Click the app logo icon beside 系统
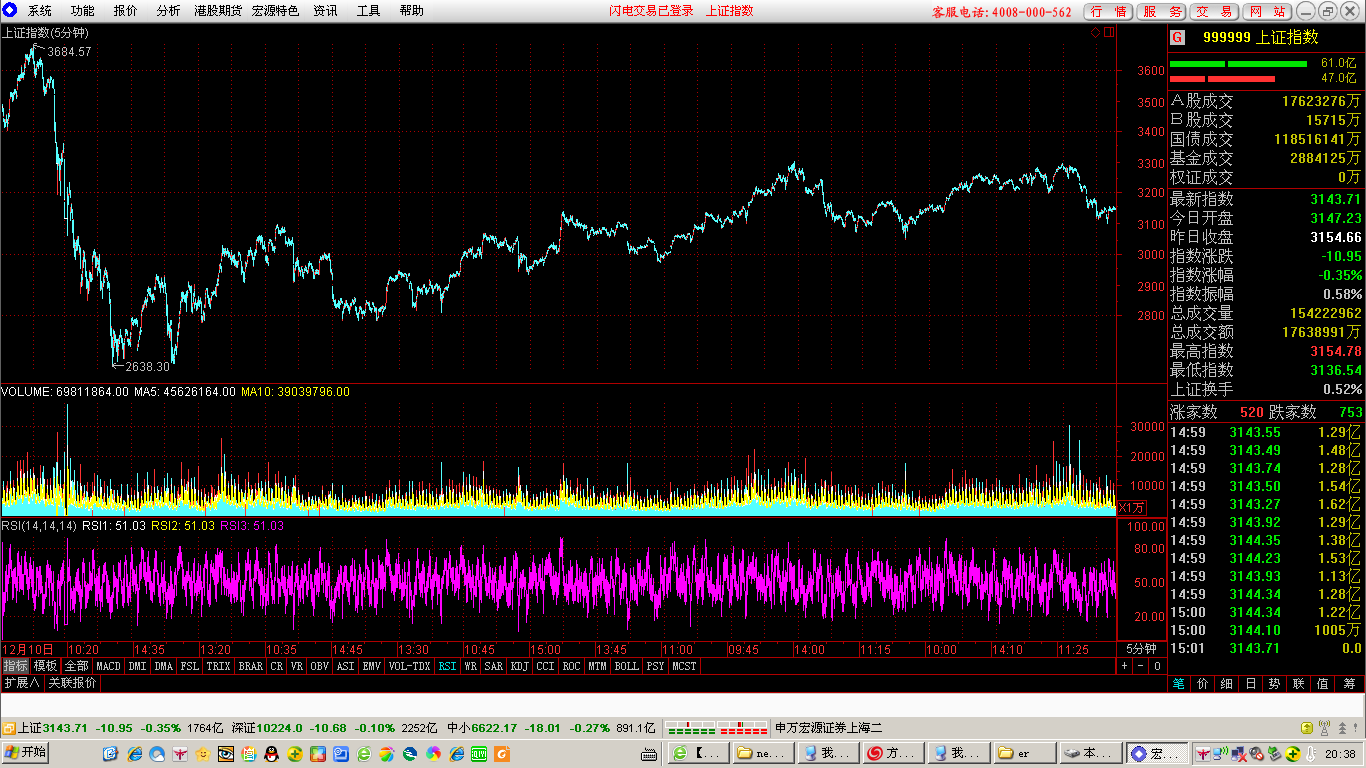The height and width of the screenshot is (768, 1366). [x=10, y=11]
